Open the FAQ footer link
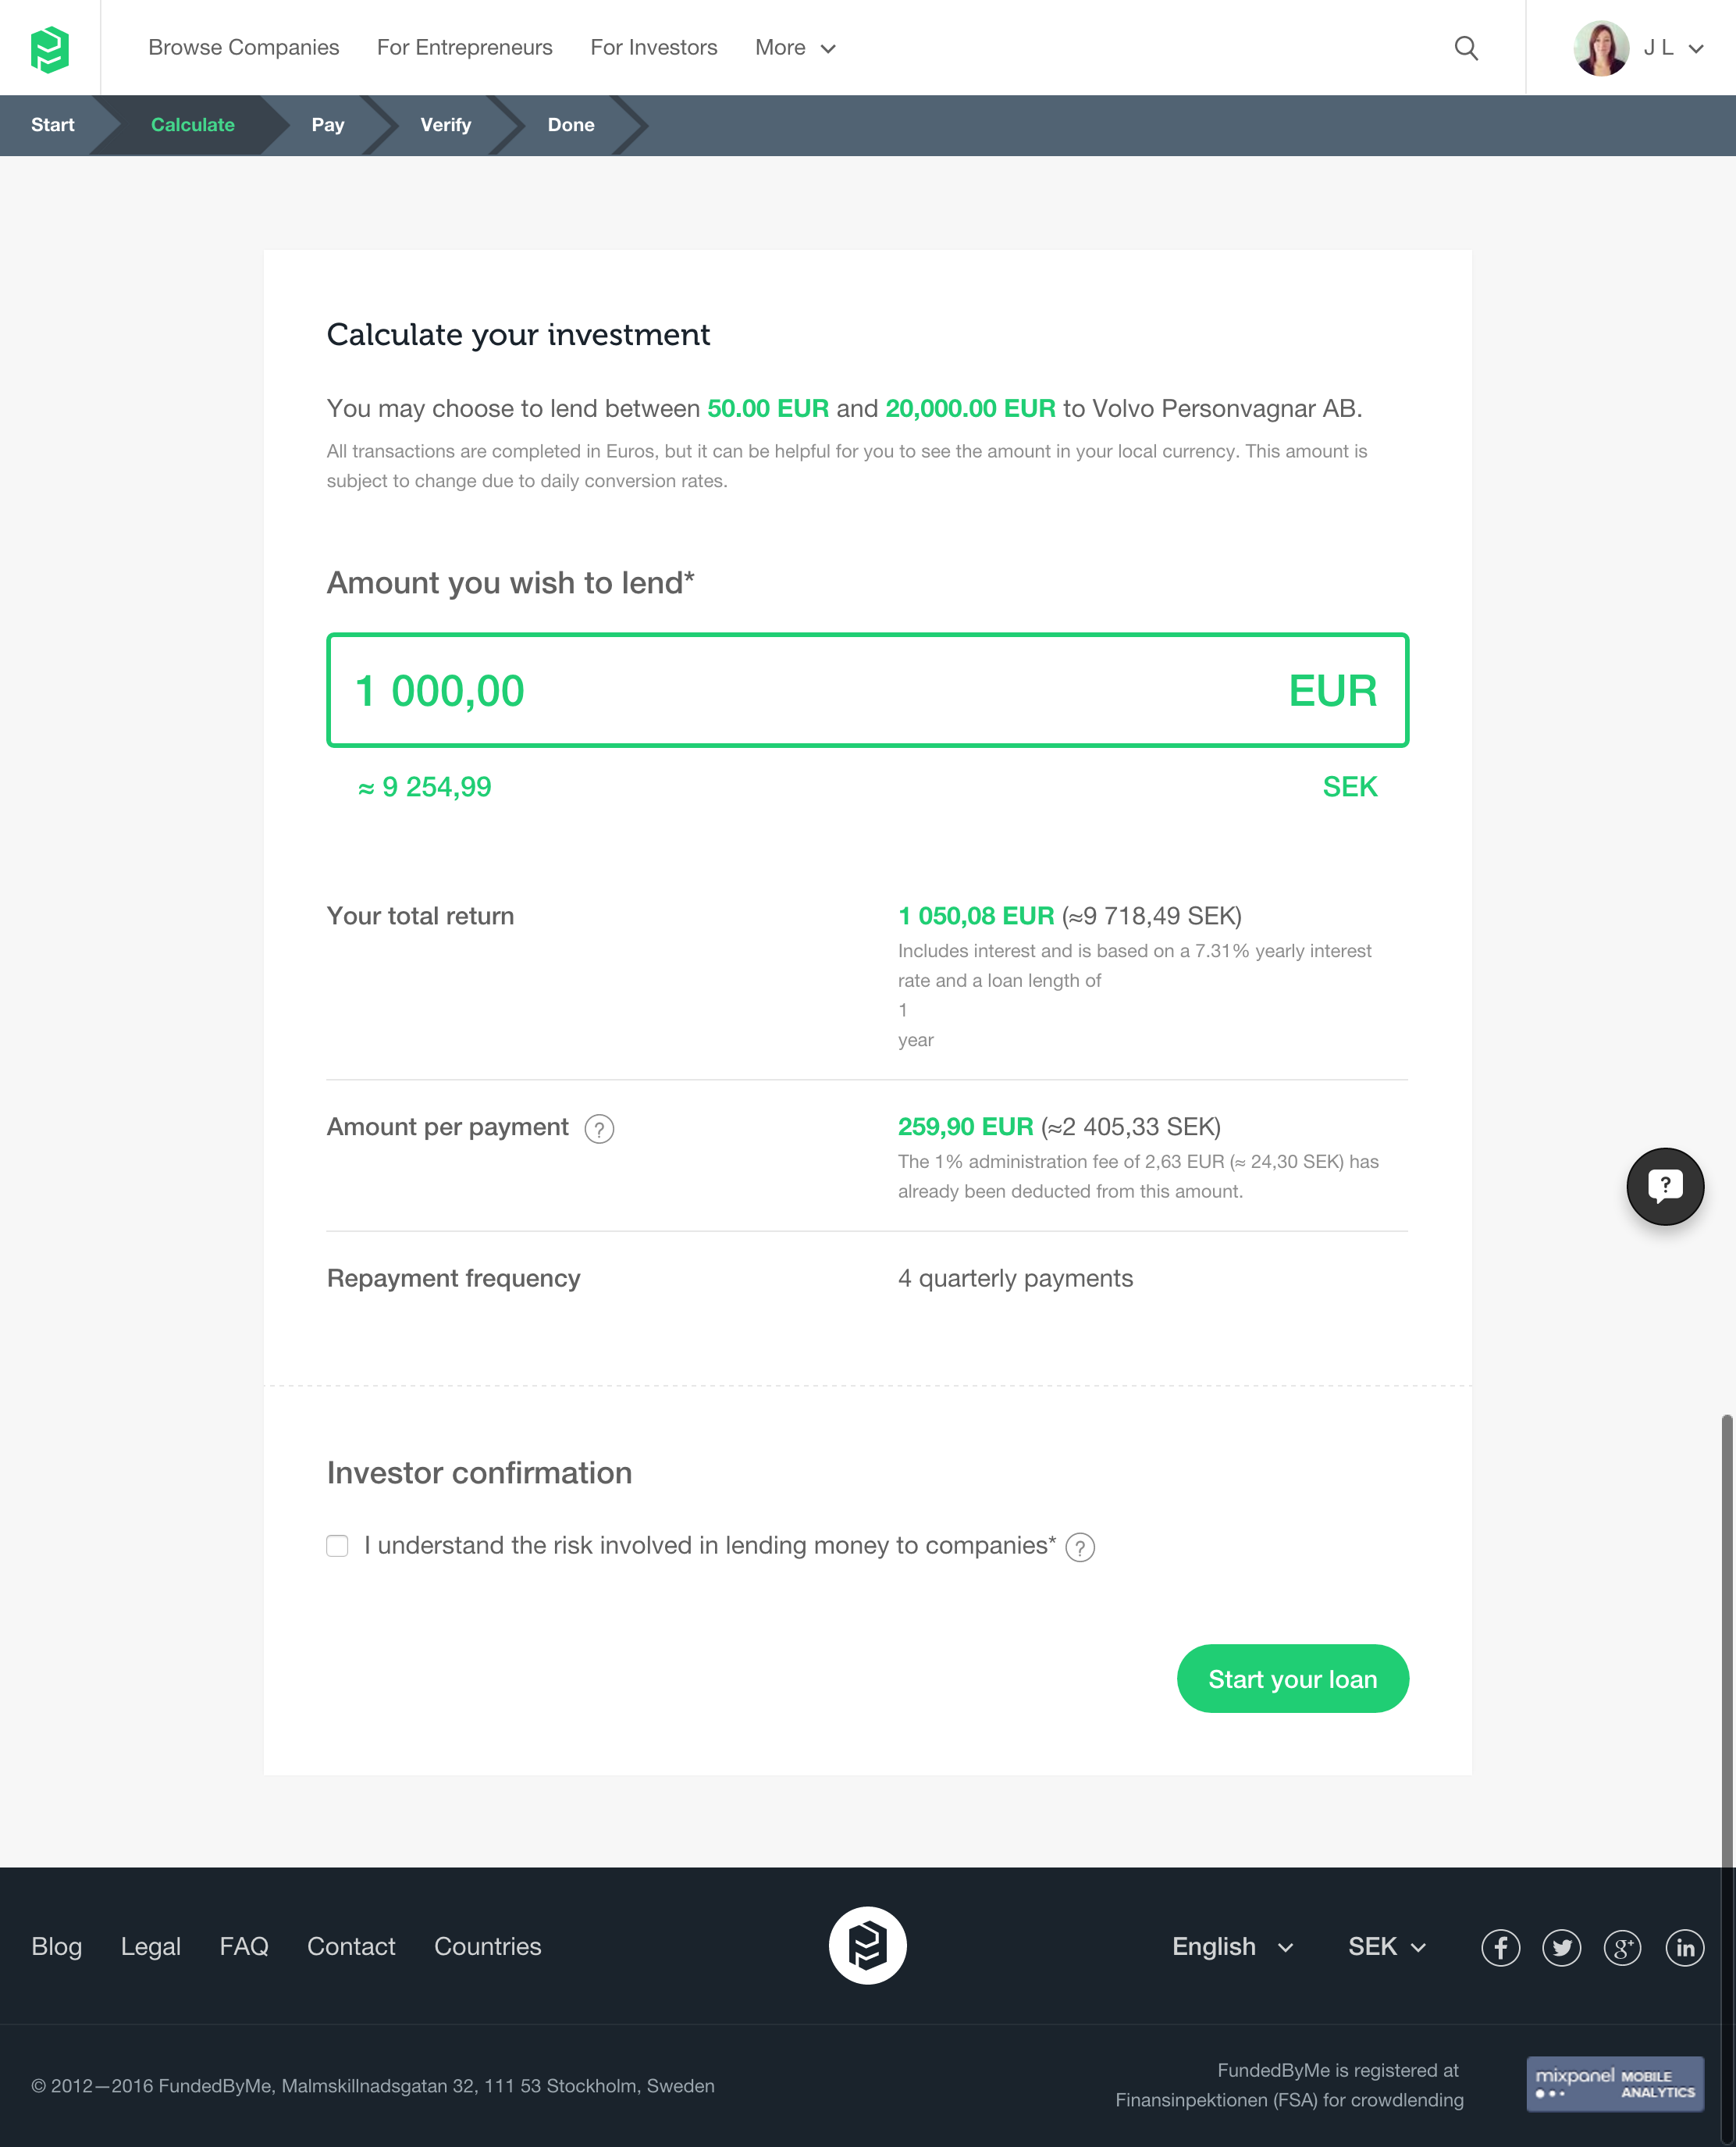 [x=244, y=1947]
